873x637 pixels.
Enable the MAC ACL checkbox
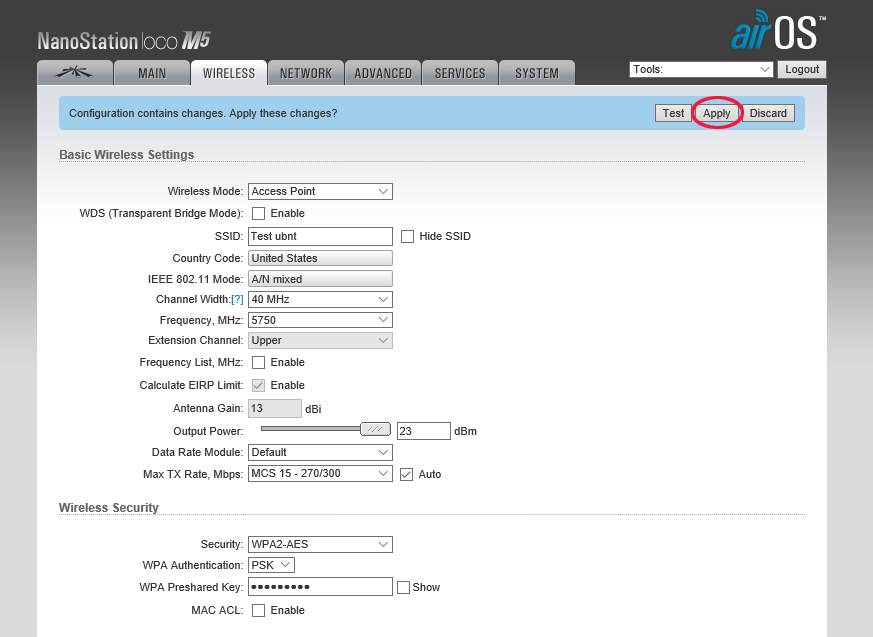tap(258, 611)
